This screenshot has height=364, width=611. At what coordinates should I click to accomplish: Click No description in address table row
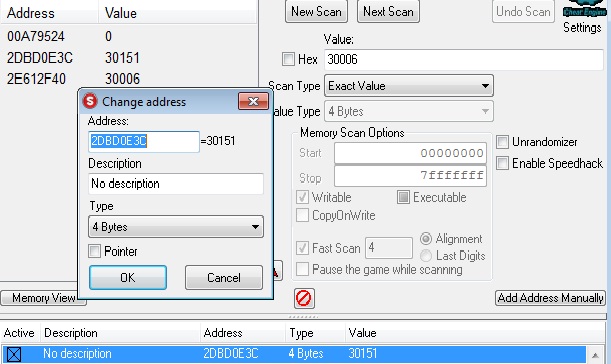coord(77,354)
